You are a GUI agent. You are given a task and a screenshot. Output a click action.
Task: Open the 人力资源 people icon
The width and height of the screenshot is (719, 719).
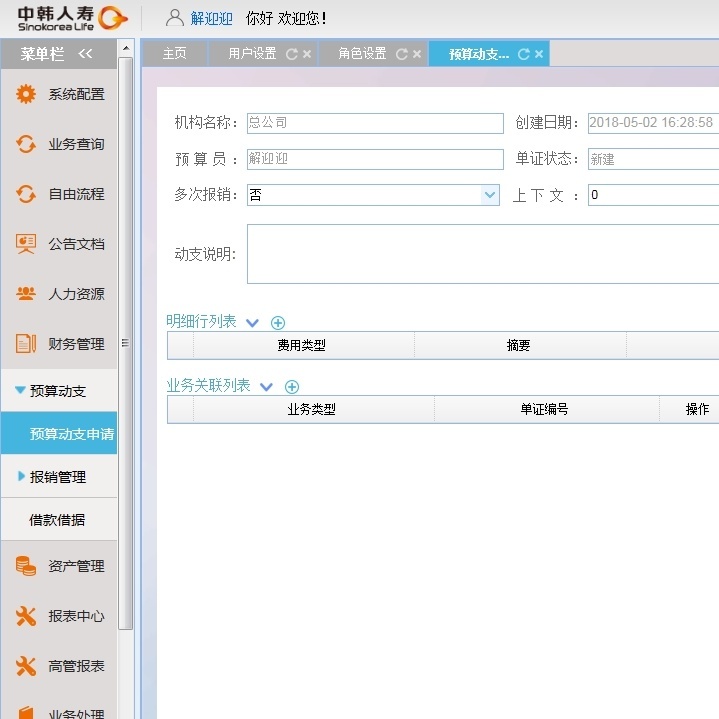click(26, 294)
